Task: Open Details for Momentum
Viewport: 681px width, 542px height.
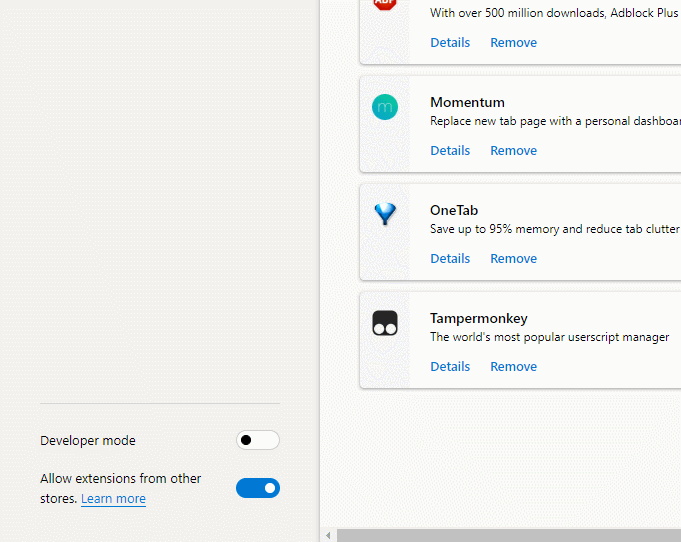Action: click(450, 151)
